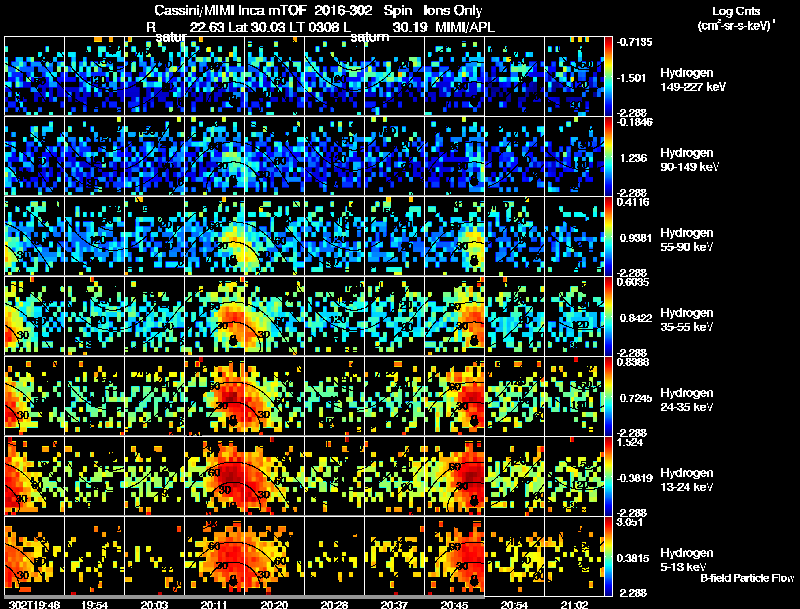
Task: Click the '0.9381' color scale value
Action: (635, 238)
